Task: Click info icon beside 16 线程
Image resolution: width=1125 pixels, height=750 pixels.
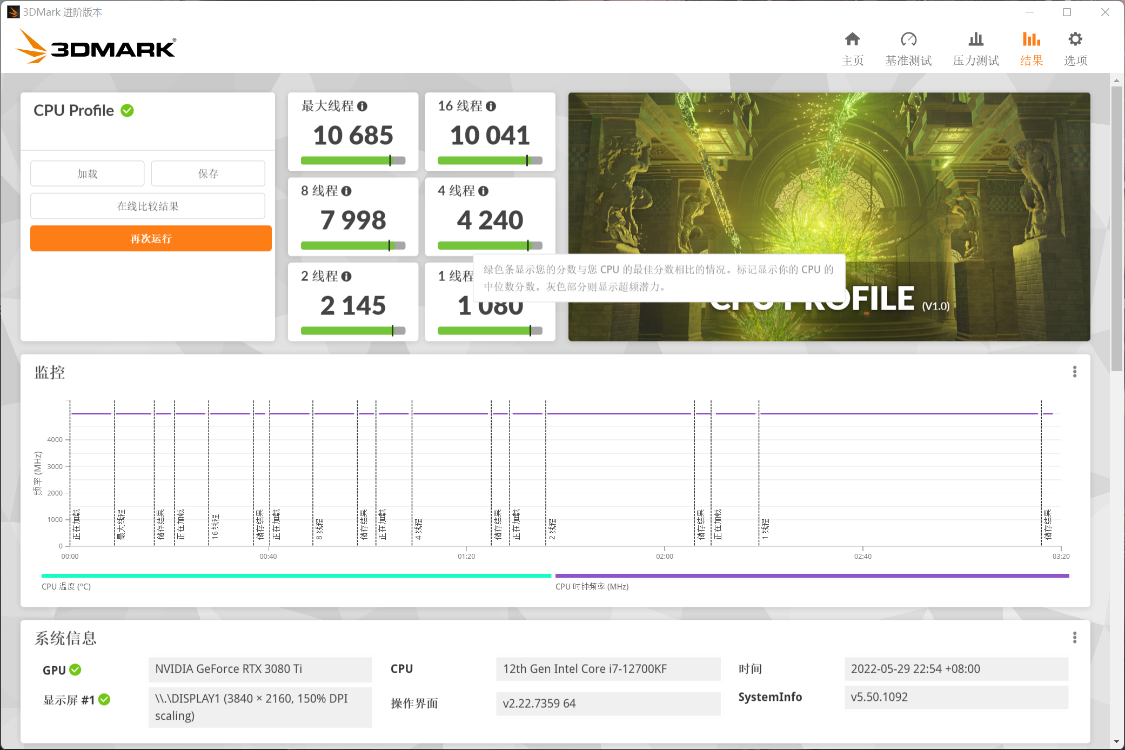Action: [491, 106]
